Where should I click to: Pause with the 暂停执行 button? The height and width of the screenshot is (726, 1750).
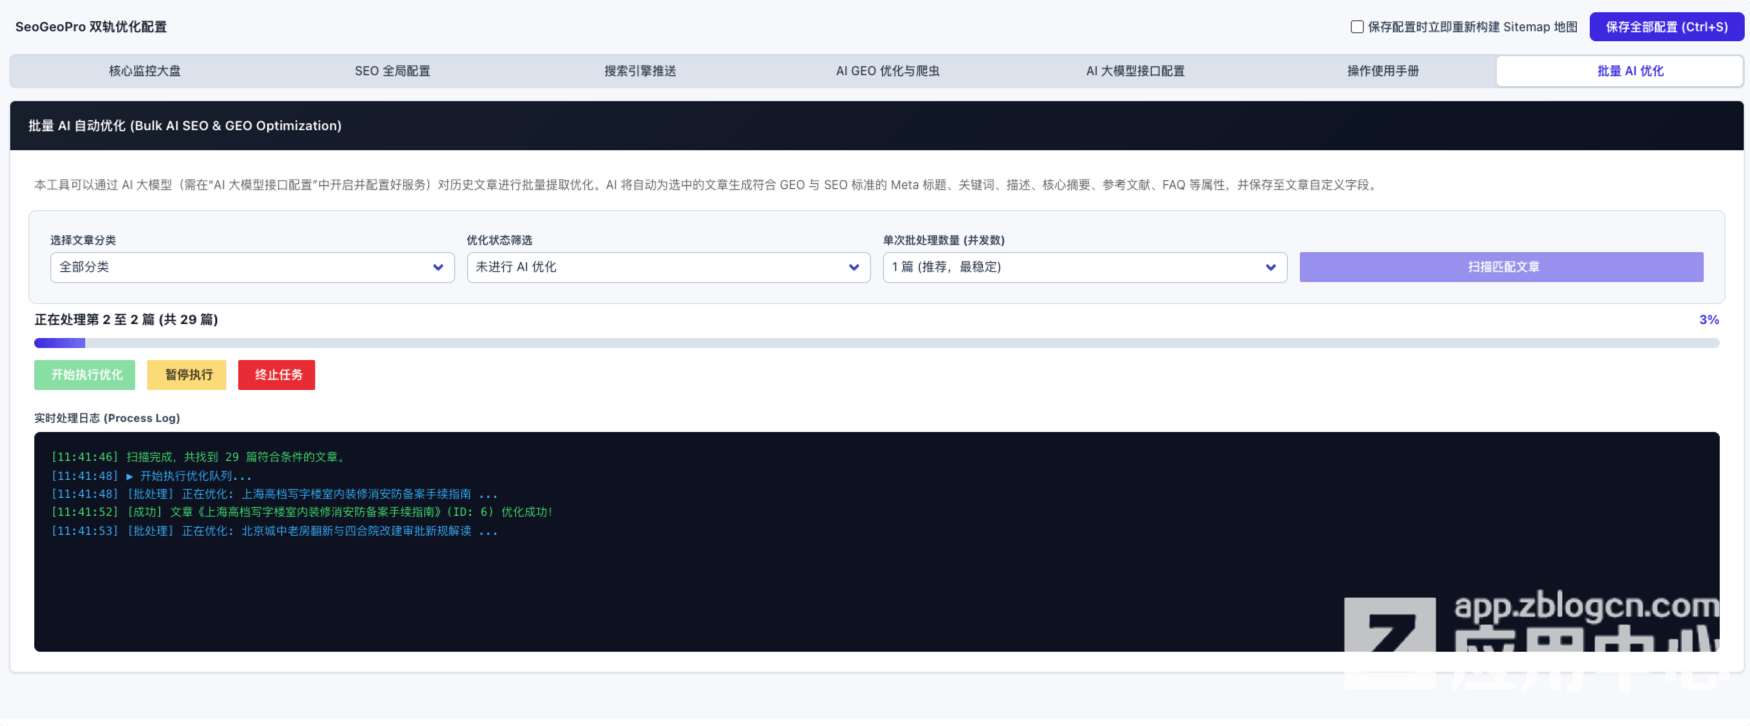[x=187, y=375]
